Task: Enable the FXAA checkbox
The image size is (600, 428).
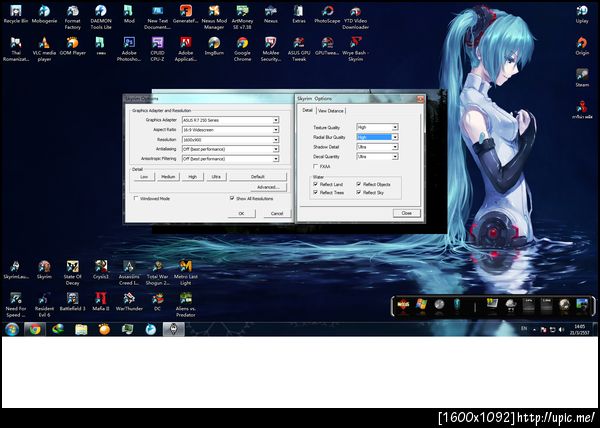Action: (316, 166)
